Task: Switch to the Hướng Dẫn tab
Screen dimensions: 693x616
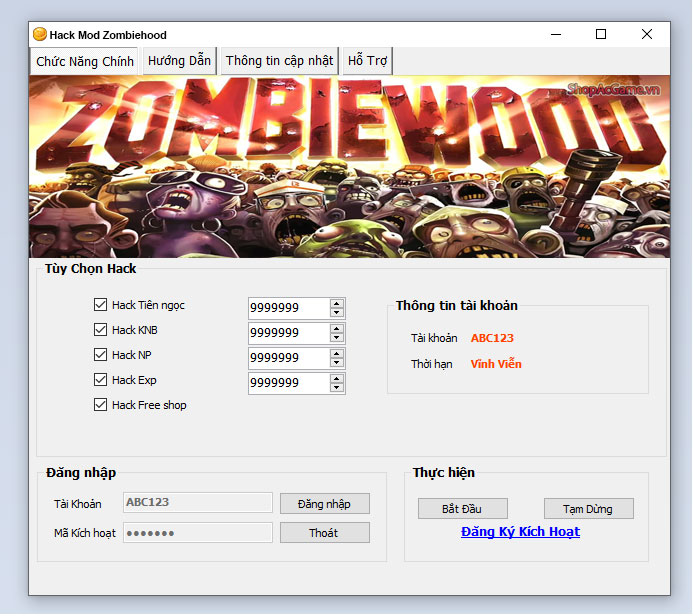Action: tap(179, 61)
